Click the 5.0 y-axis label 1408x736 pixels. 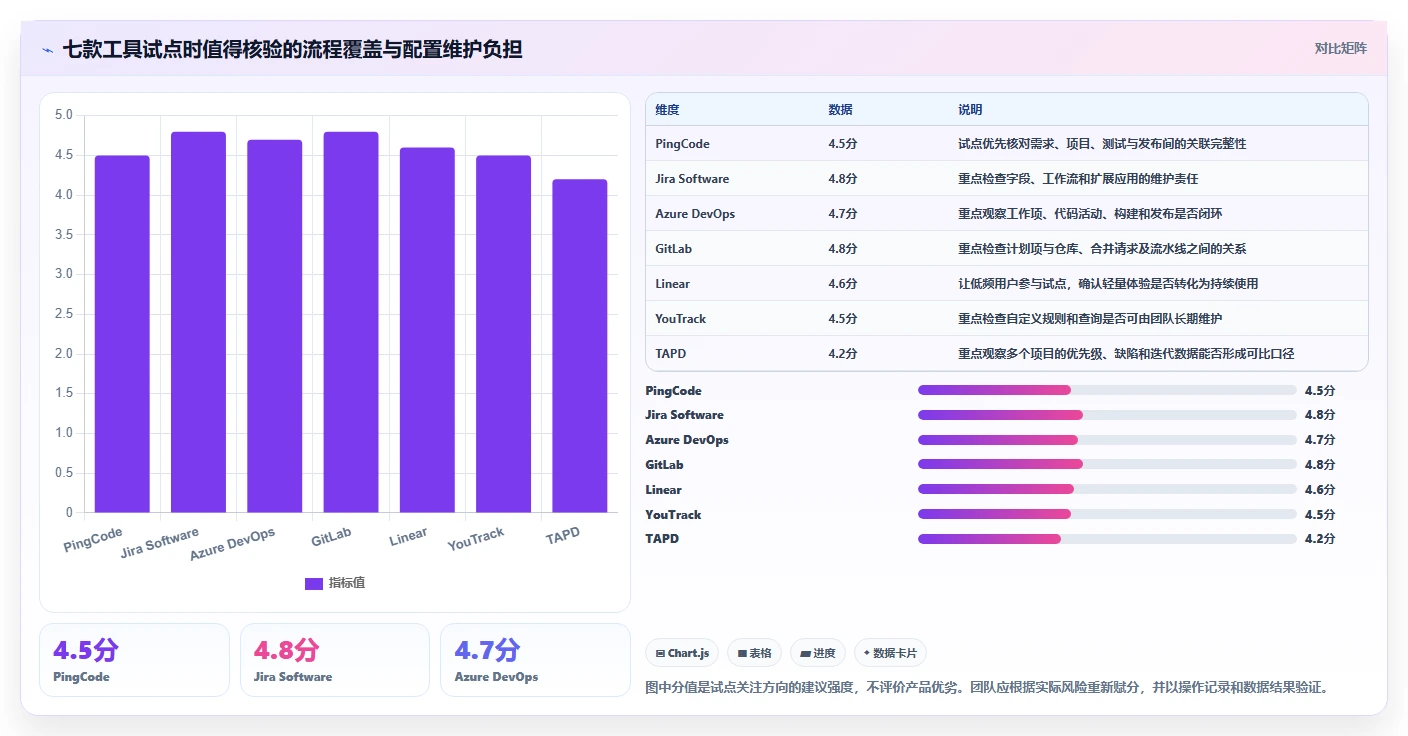(x=63, y=115)
